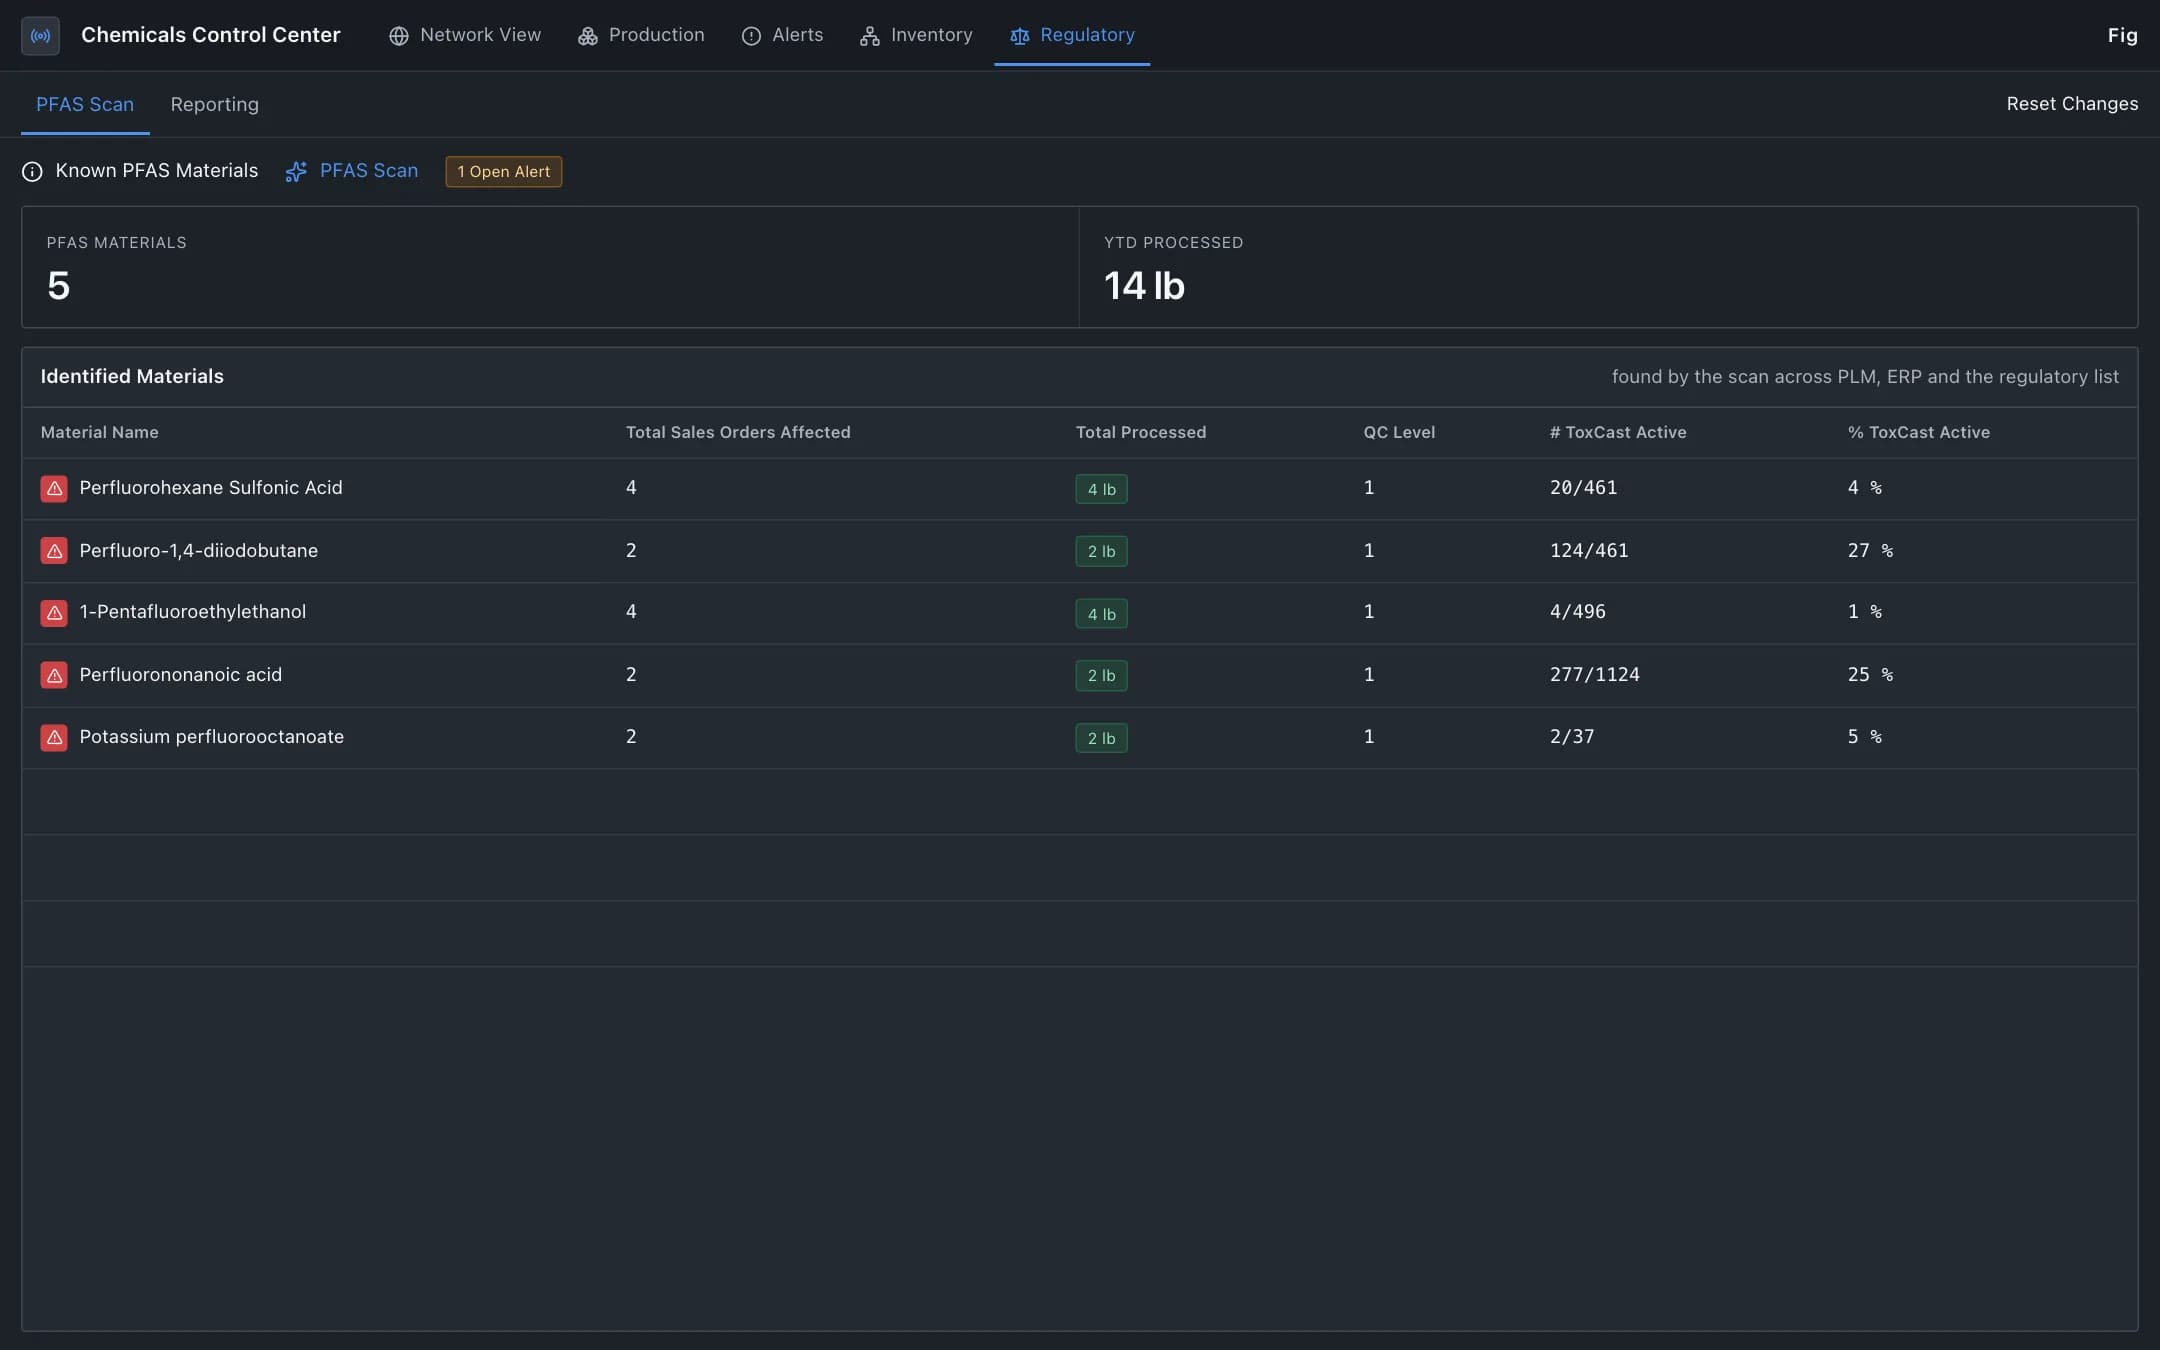Click the Alerts exclamation icon
Viewport: 2160px width, 1350px height.
(751, 36)
